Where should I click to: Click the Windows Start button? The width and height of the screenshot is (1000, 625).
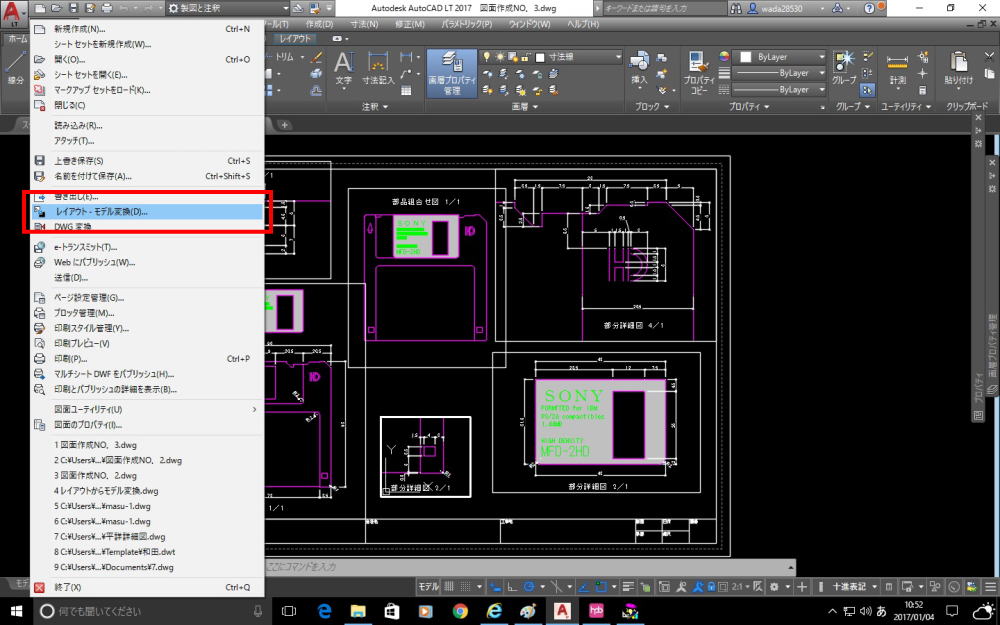coord(15,611)
